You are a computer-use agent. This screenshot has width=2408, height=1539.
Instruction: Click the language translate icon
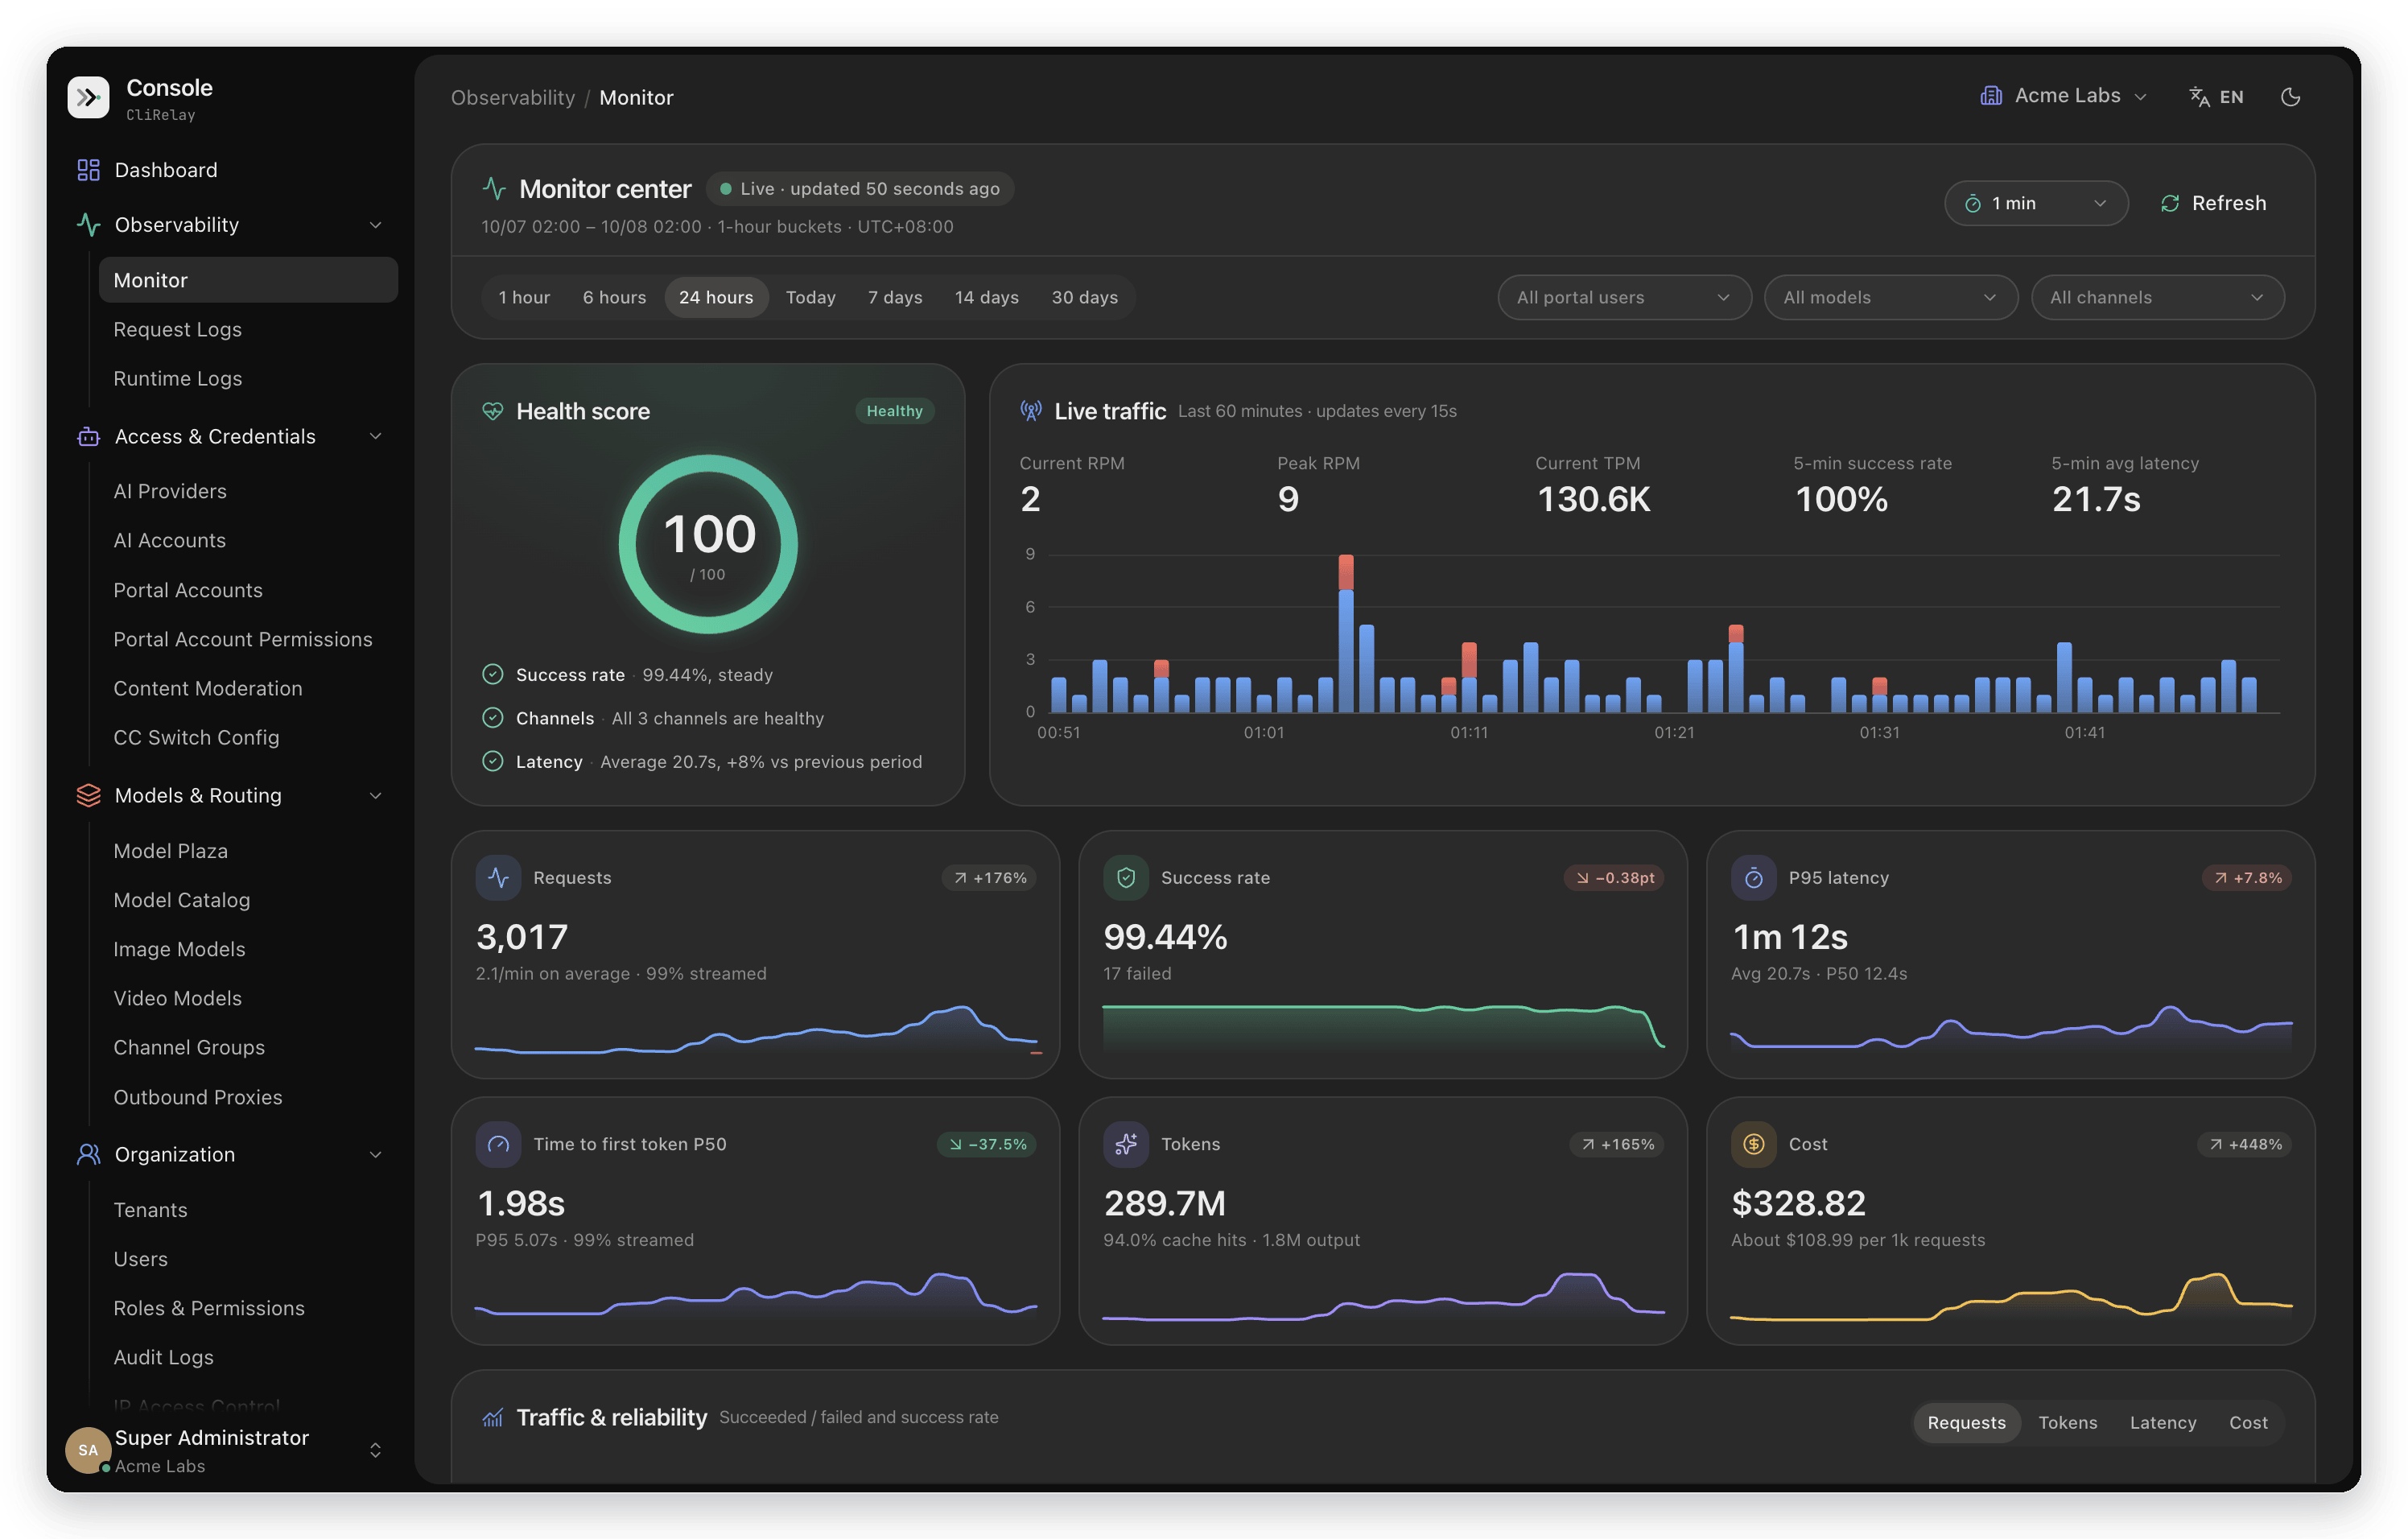tap(2199, 97)
